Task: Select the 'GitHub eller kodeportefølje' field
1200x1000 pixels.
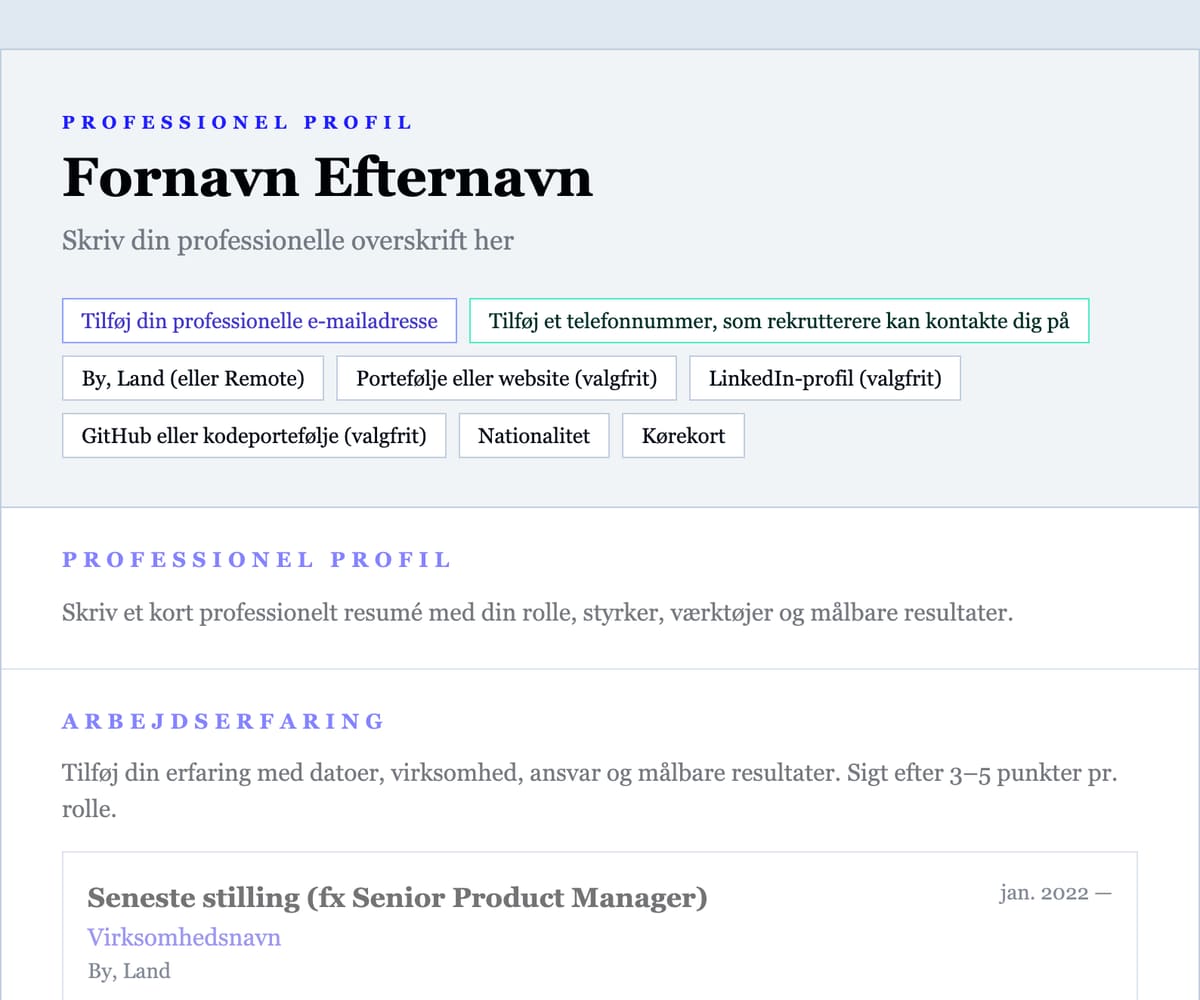Action: 253,436
